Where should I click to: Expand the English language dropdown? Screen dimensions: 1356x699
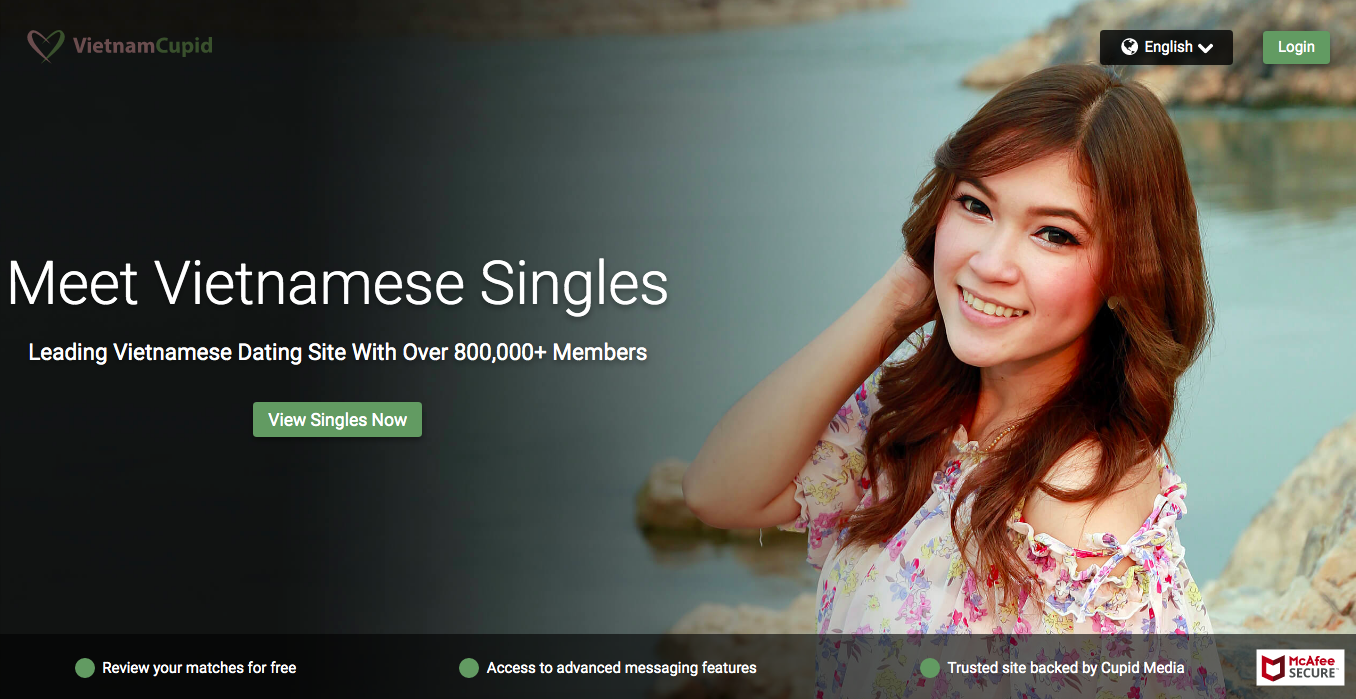(1166, 47)
